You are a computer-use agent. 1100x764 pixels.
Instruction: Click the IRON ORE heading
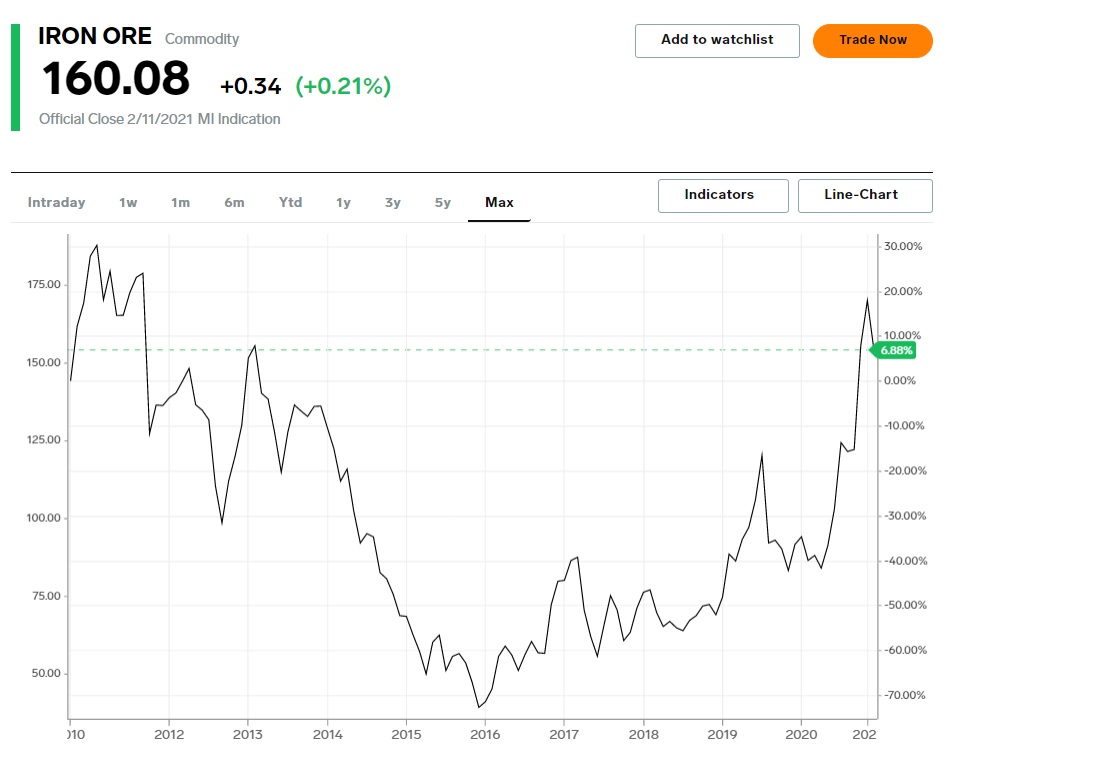tap(95, 37)
